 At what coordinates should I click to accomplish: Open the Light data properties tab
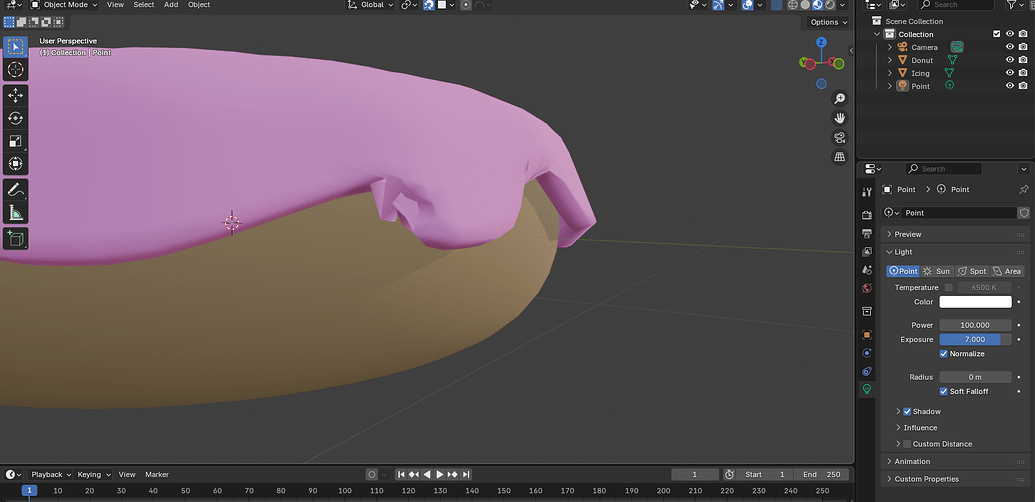point(867,389)
